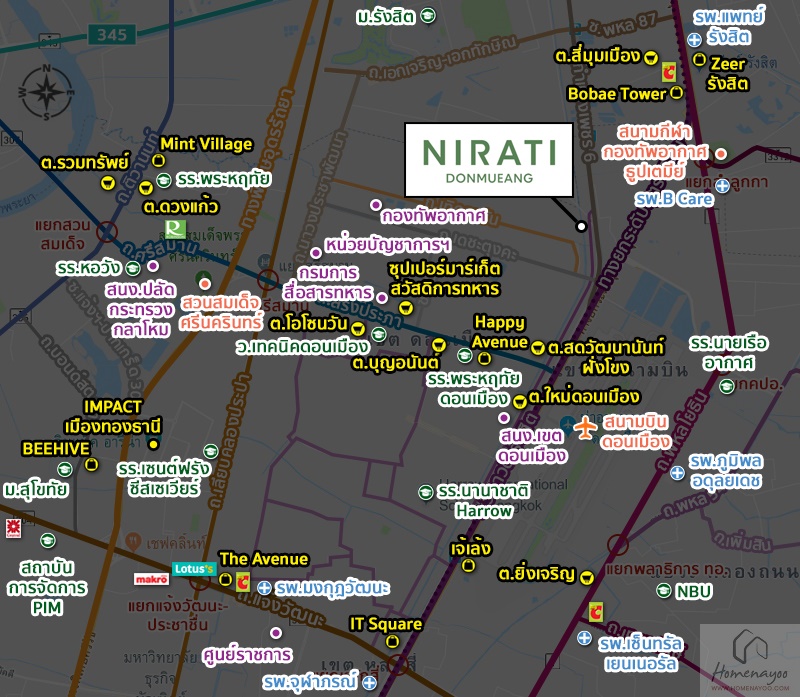The width and height of the screenshot is (800, 697).
Task: Click the compass rose on the map
Action: (x=46, y=93)
